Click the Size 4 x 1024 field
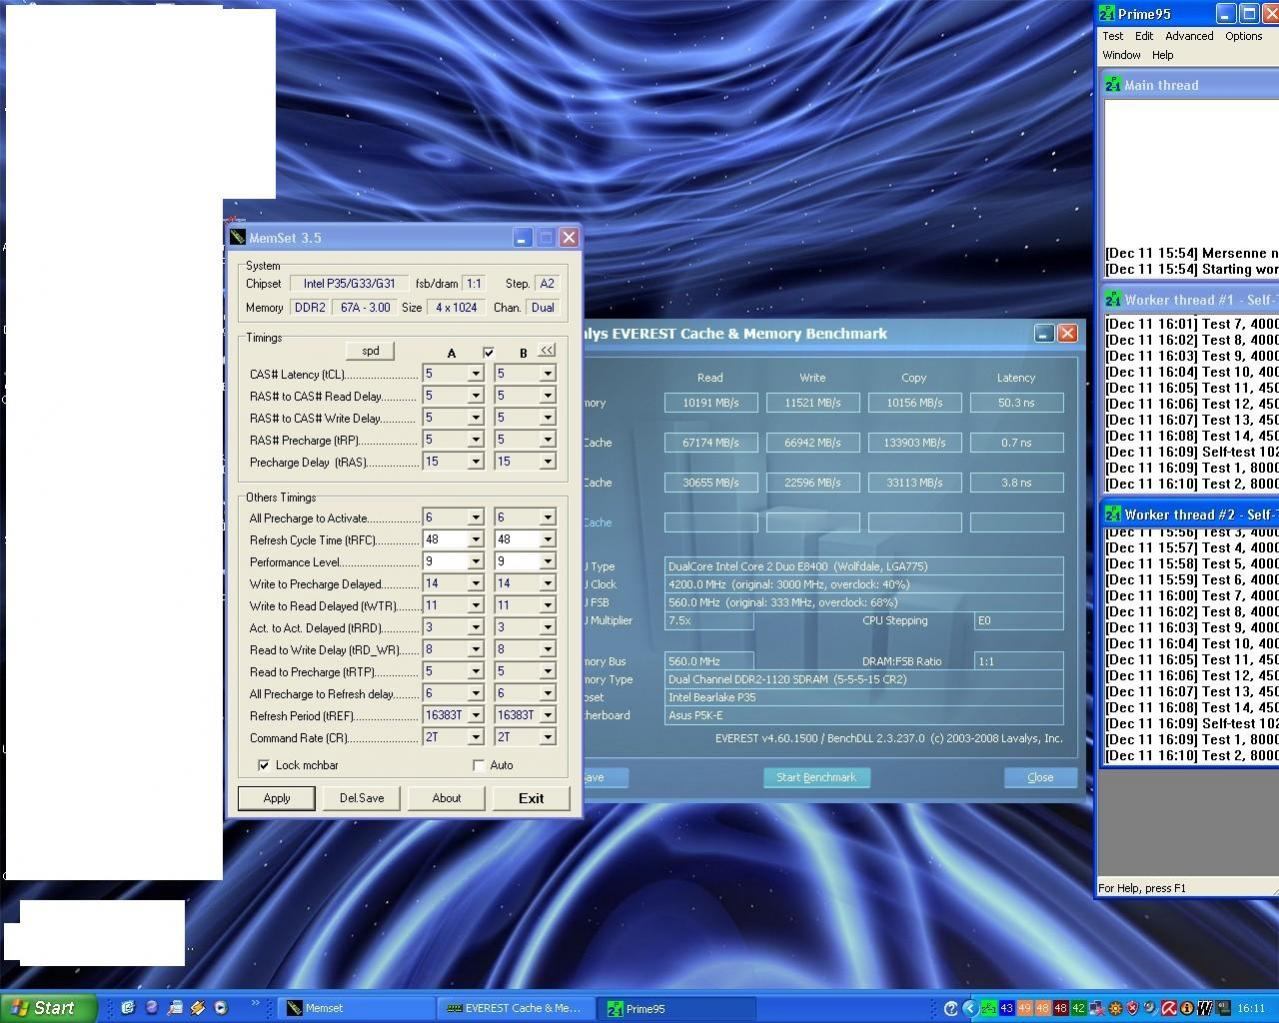The width and height of the screenshot is (1279, 1023). coord(456,308)
